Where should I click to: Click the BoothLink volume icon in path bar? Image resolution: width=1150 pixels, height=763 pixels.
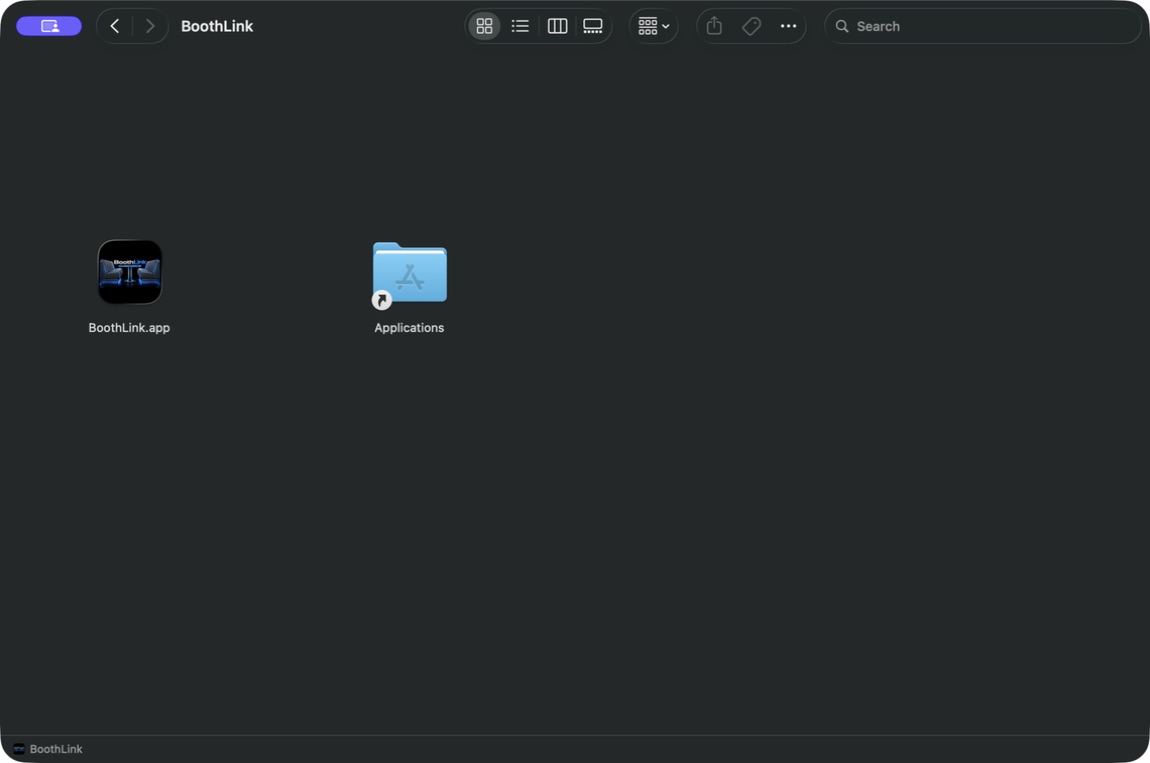click(x=19, y=749)
